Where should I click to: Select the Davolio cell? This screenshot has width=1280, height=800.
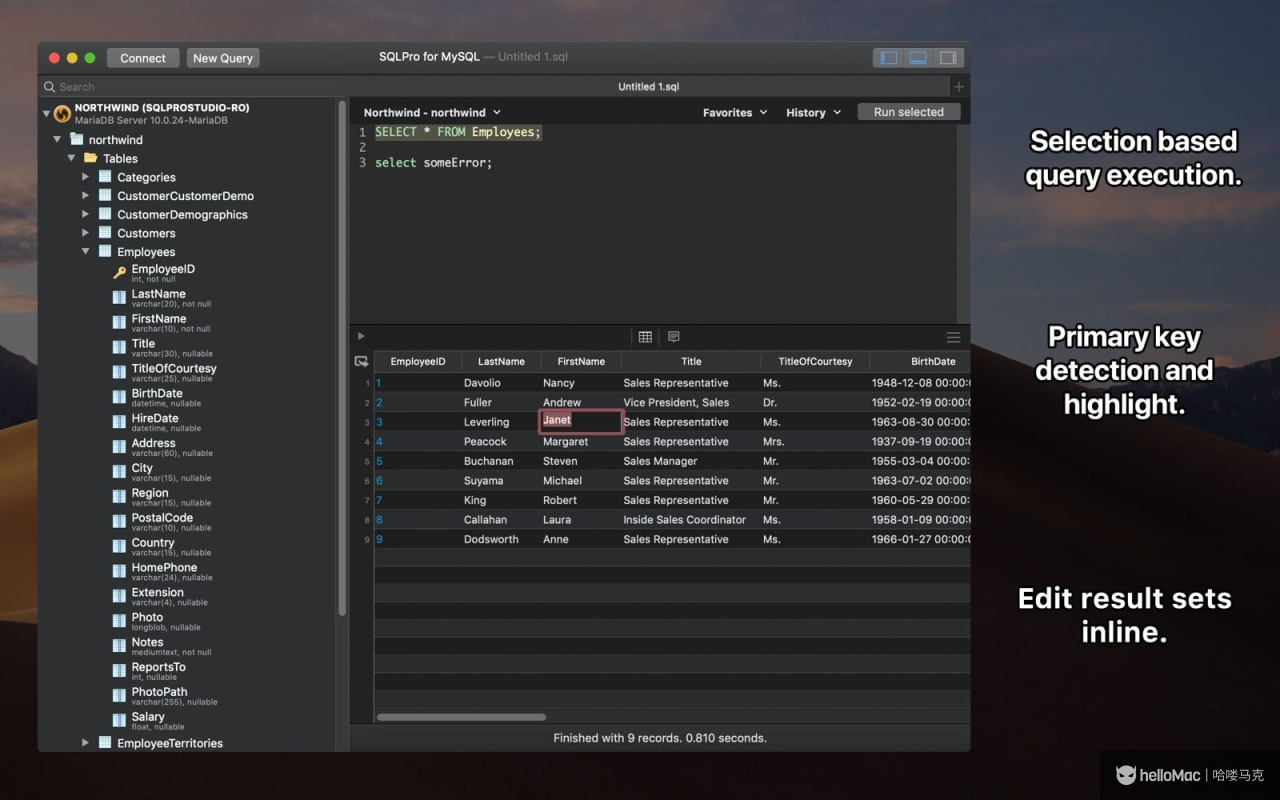coord(501,383)
